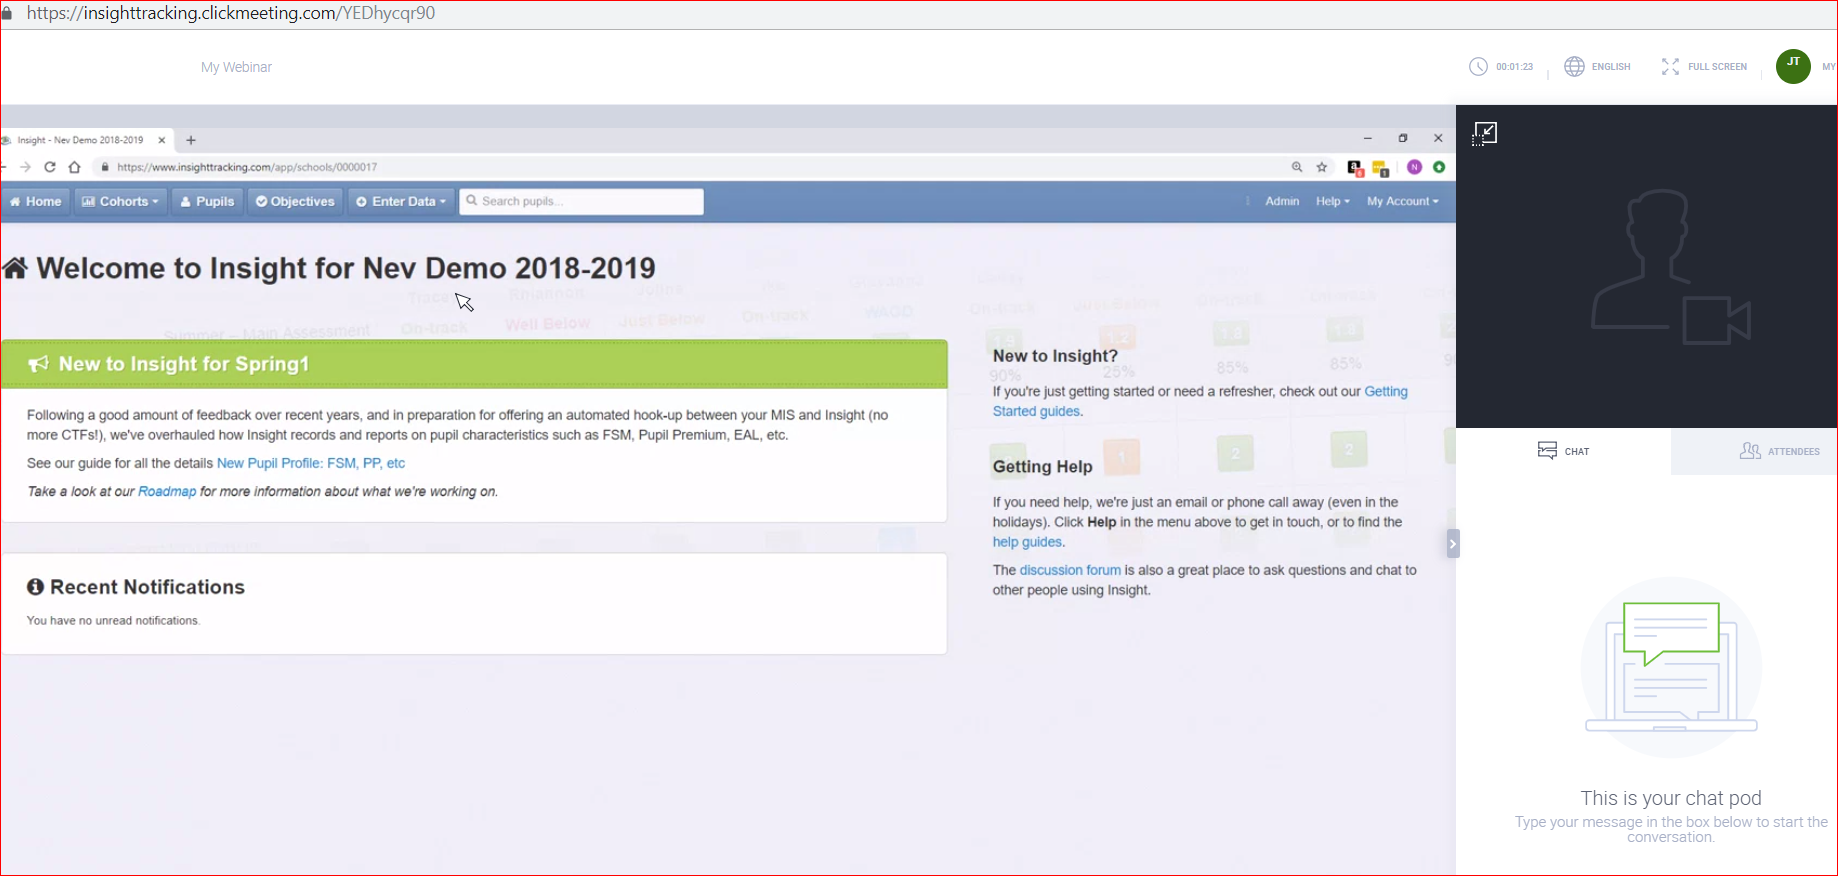Open the purple N browser profile
The image size is (1838, 876).
click(1414, 167)
